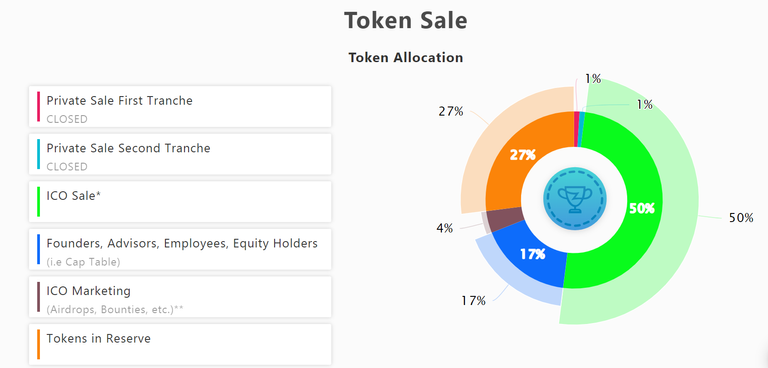Click the green color bar beside ICO Sale

click(38, 201)
